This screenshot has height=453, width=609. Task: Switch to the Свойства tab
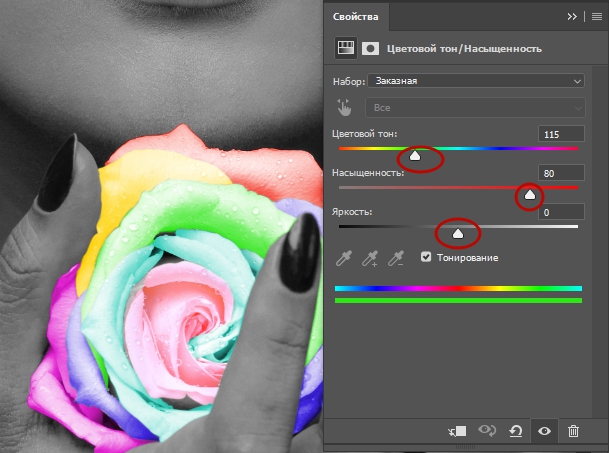coord(355,17)
